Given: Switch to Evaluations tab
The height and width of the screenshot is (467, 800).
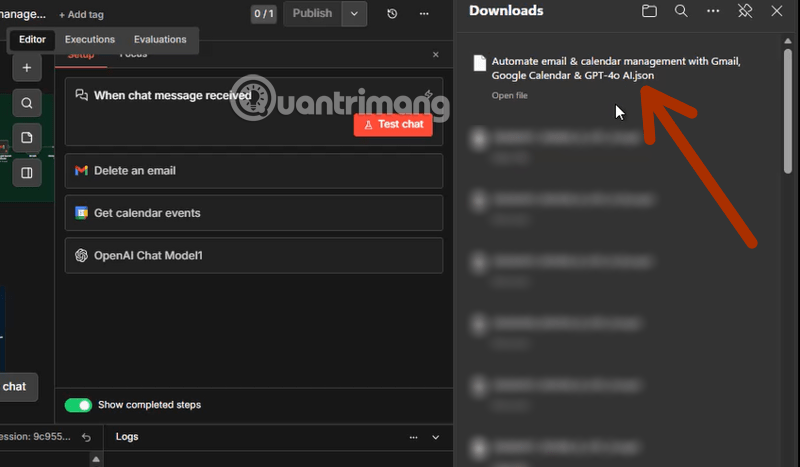Looking at the screenshot, I should pyautogui.click(x=160, y=39).
